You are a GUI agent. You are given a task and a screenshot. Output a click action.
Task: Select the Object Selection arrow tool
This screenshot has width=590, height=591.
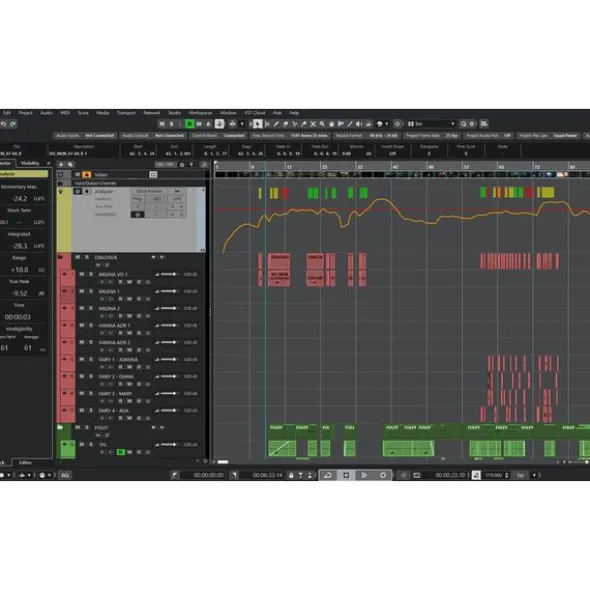[x=257, y=124]
